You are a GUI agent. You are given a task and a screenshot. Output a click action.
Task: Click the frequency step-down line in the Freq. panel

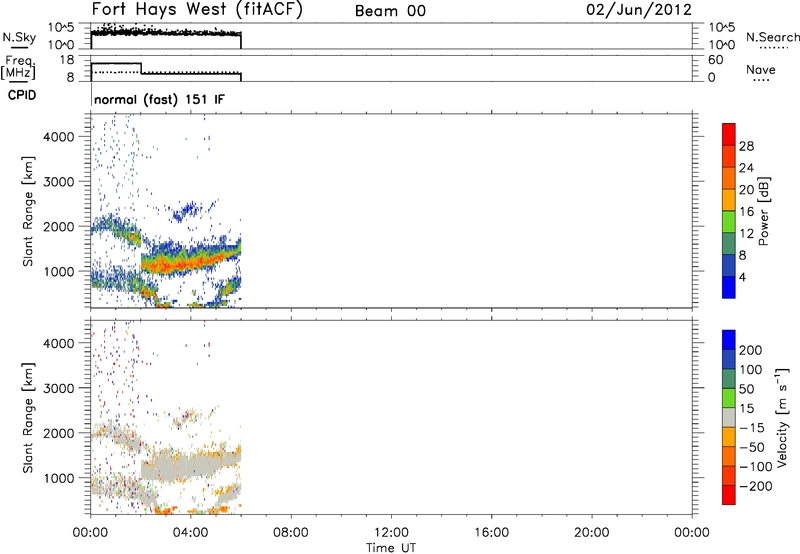click(141, 68)
